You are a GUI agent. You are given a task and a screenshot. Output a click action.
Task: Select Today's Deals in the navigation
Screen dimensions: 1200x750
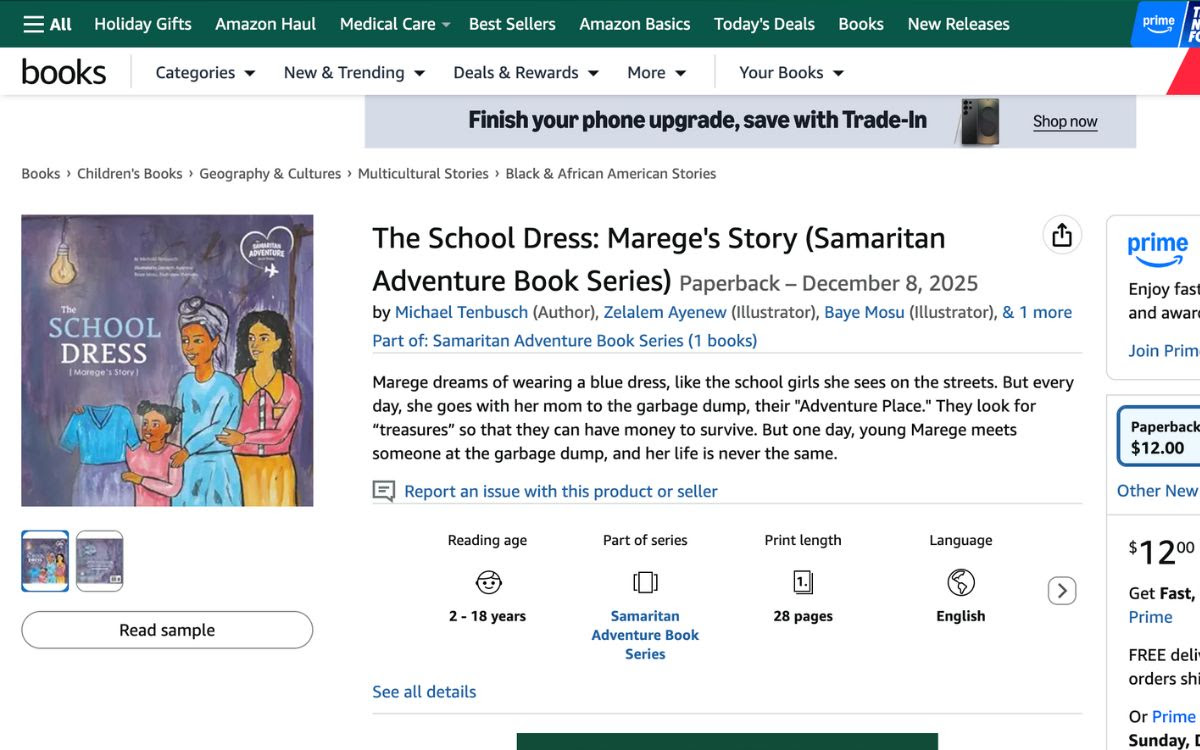[764, 23]
